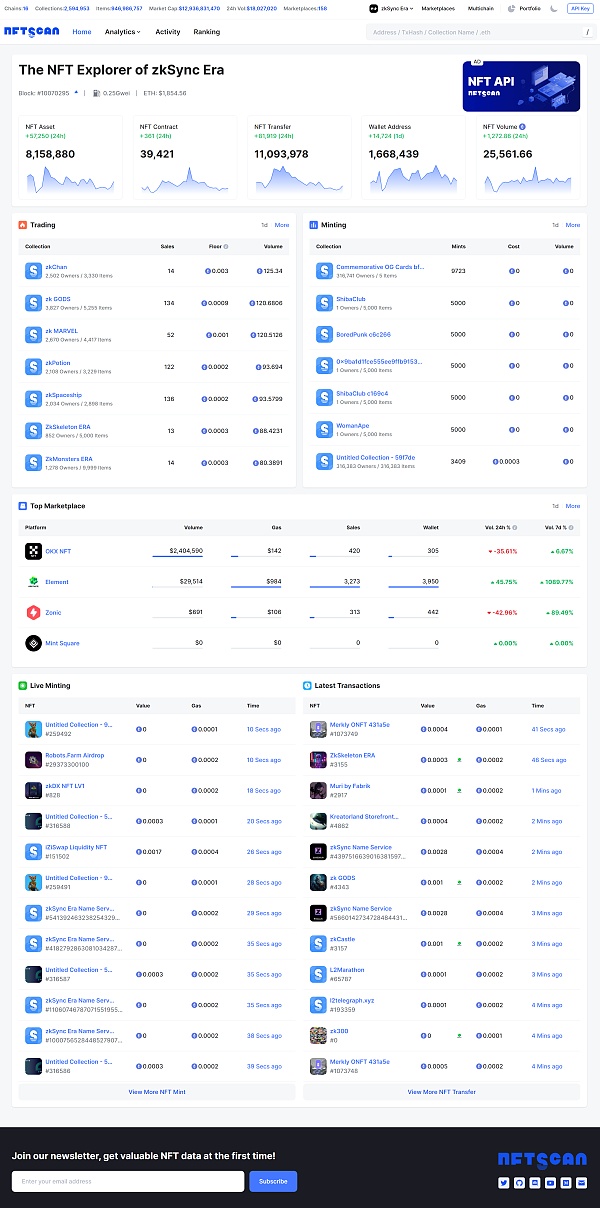Click the Element marketplace logo

tap(32, 581)
